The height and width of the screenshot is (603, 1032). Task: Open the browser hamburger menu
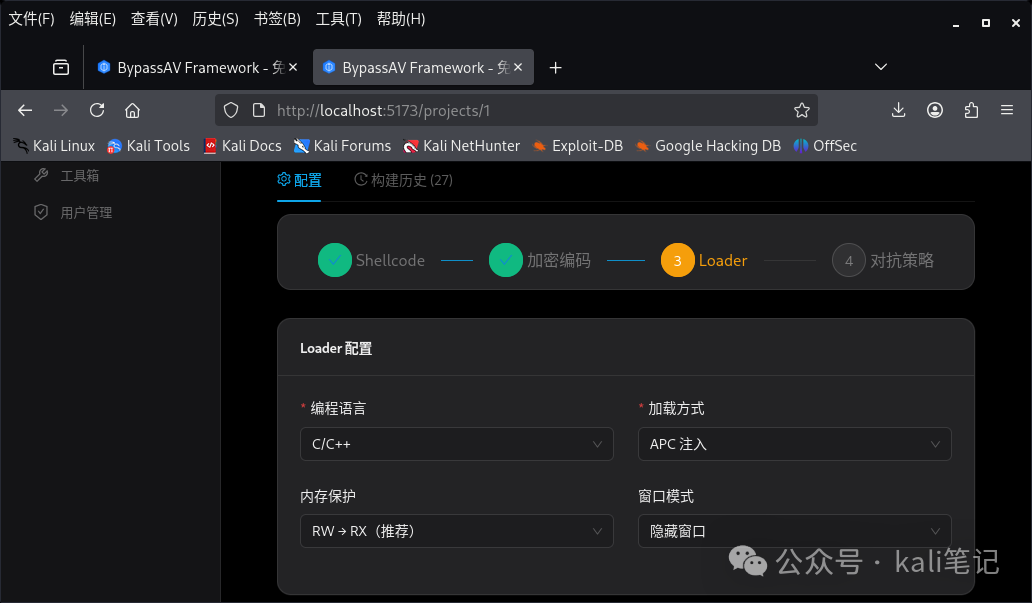(x=1006, y=110)
